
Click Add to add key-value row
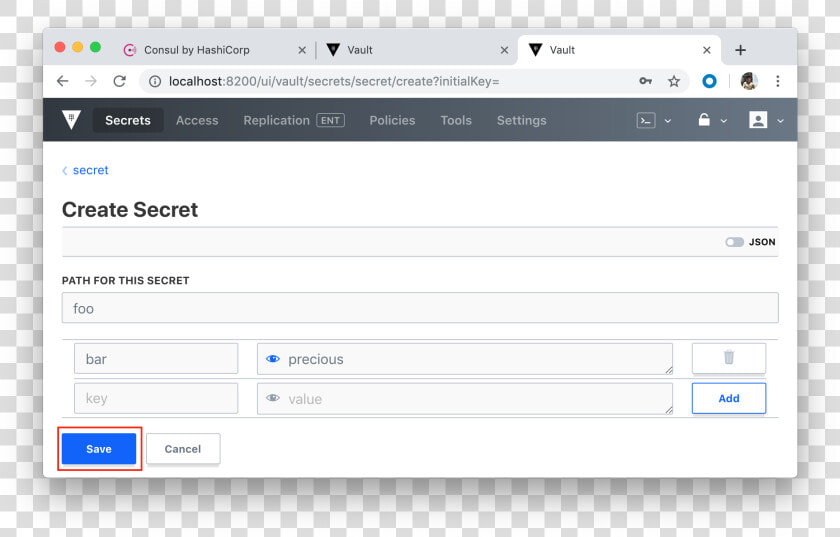[x=729, y=398]
